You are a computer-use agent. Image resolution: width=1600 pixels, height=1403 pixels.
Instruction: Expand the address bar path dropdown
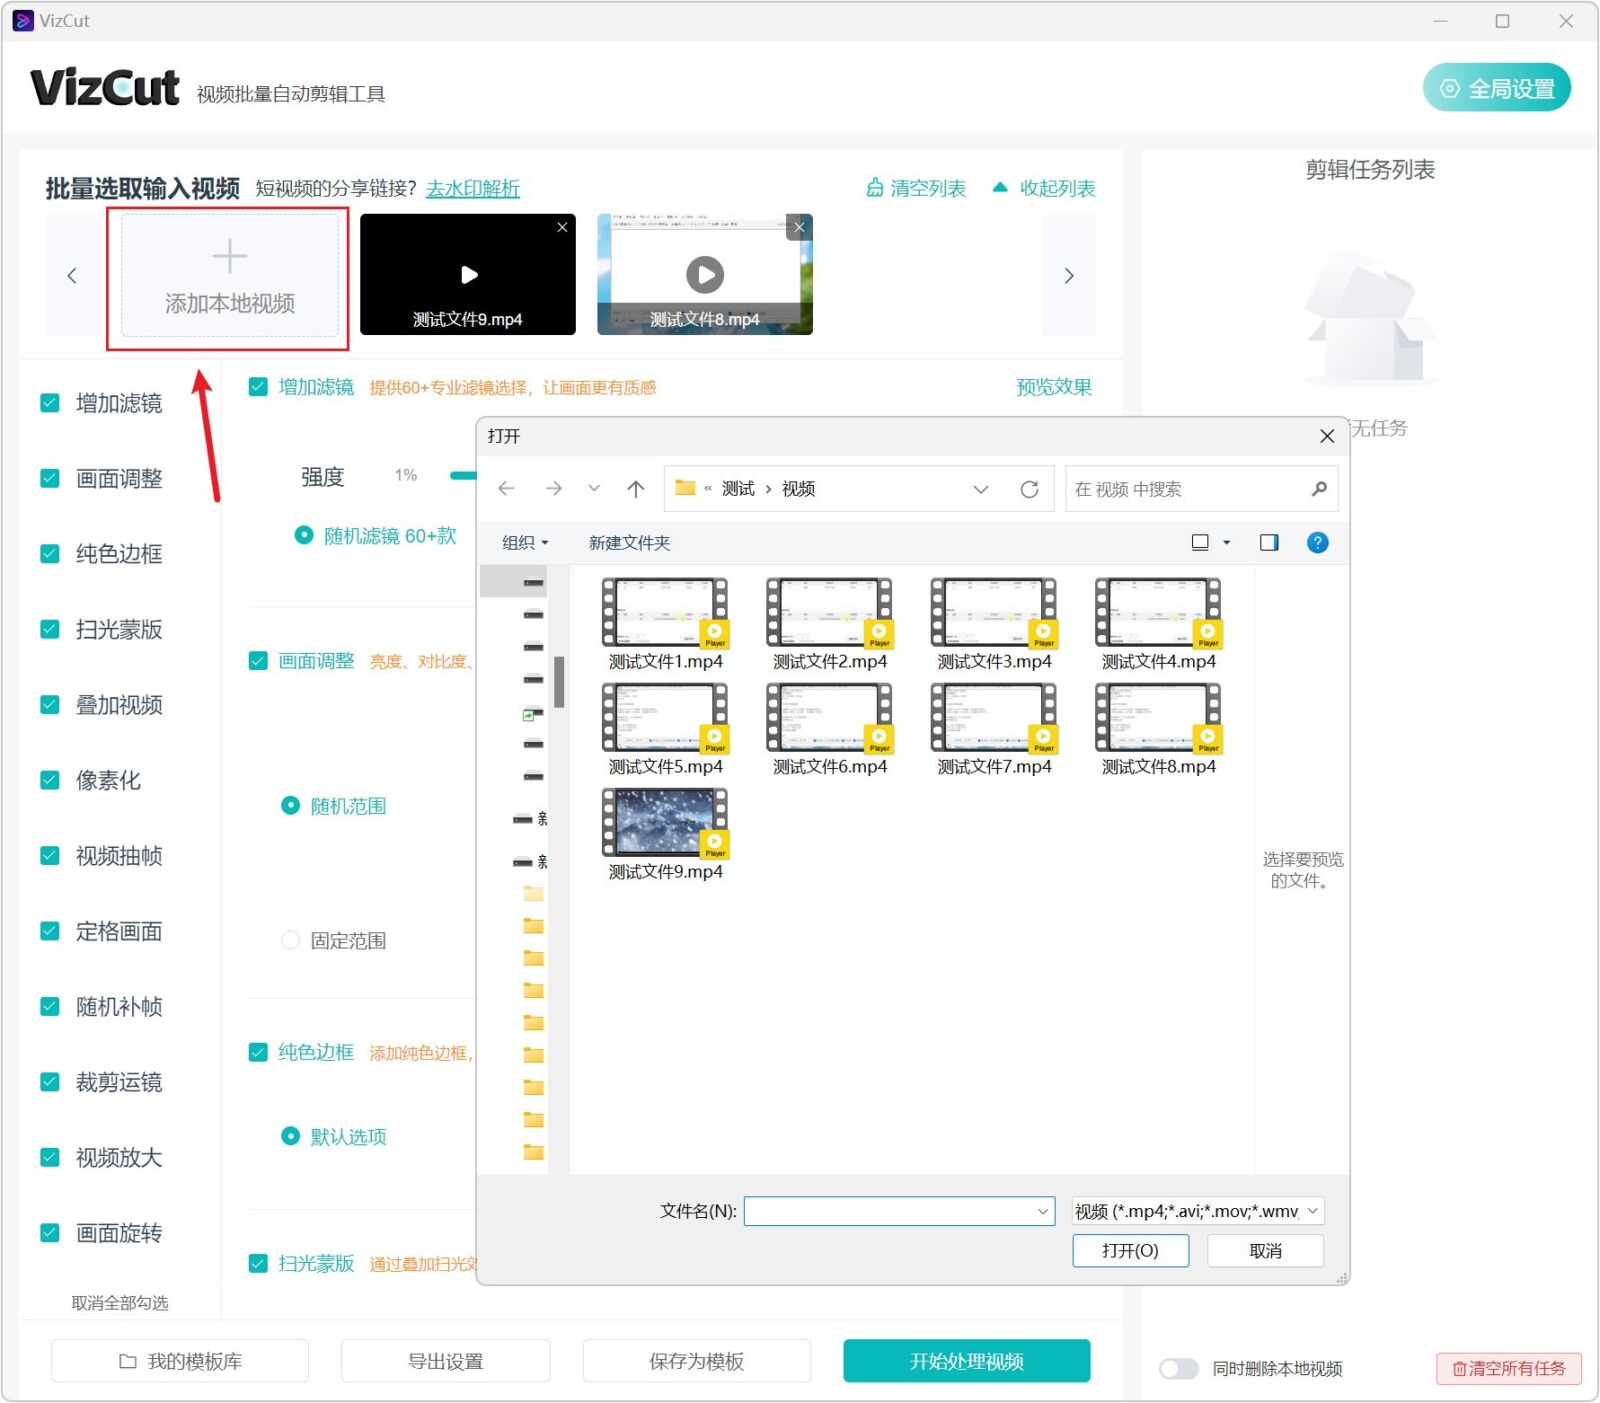[980, 489]
